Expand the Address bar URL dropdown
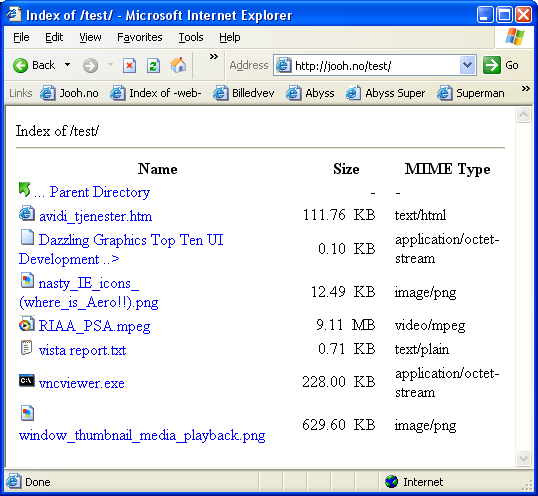 tap(467, 65)
